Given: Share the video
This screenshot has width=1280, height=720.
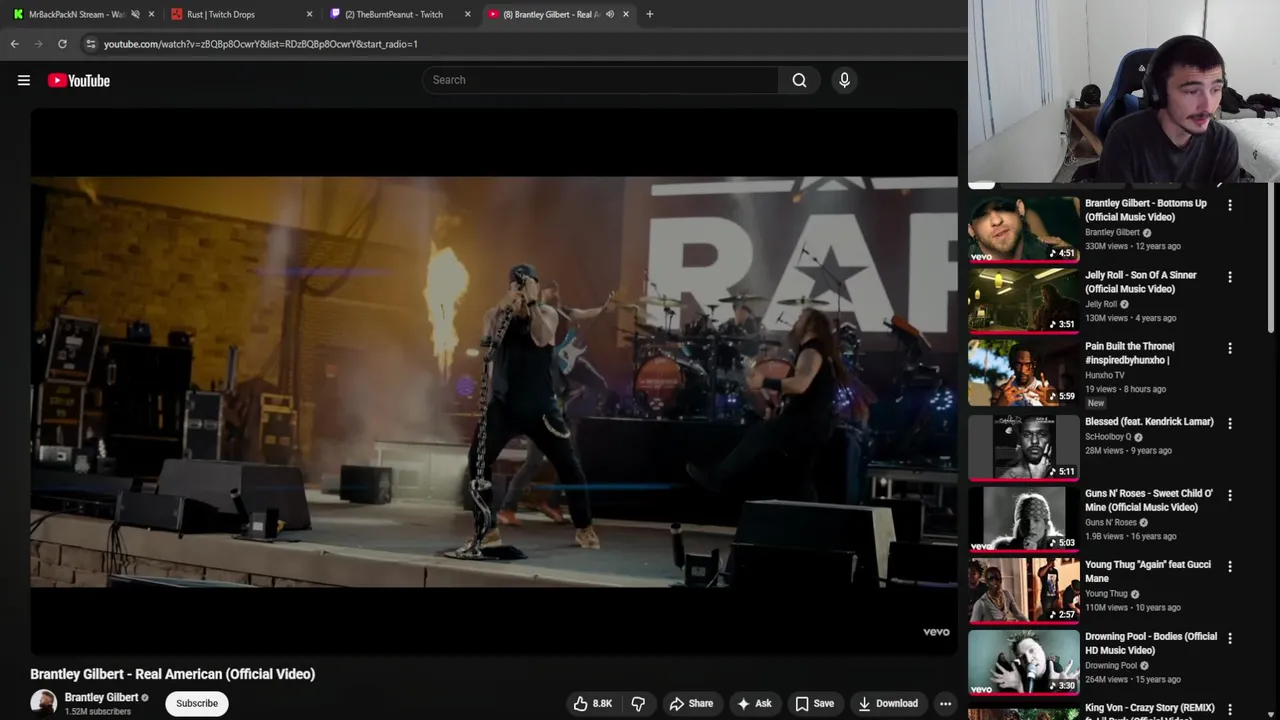Looking at the screenshot, I should click(691, 704).
